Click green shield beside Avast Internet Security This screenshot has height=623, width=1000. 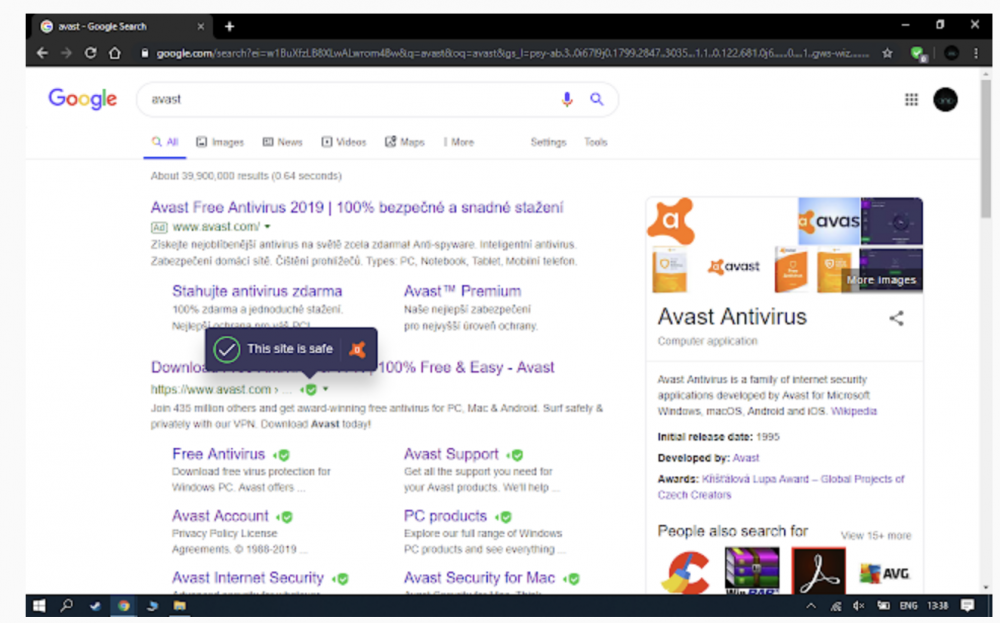pos(341,579)
